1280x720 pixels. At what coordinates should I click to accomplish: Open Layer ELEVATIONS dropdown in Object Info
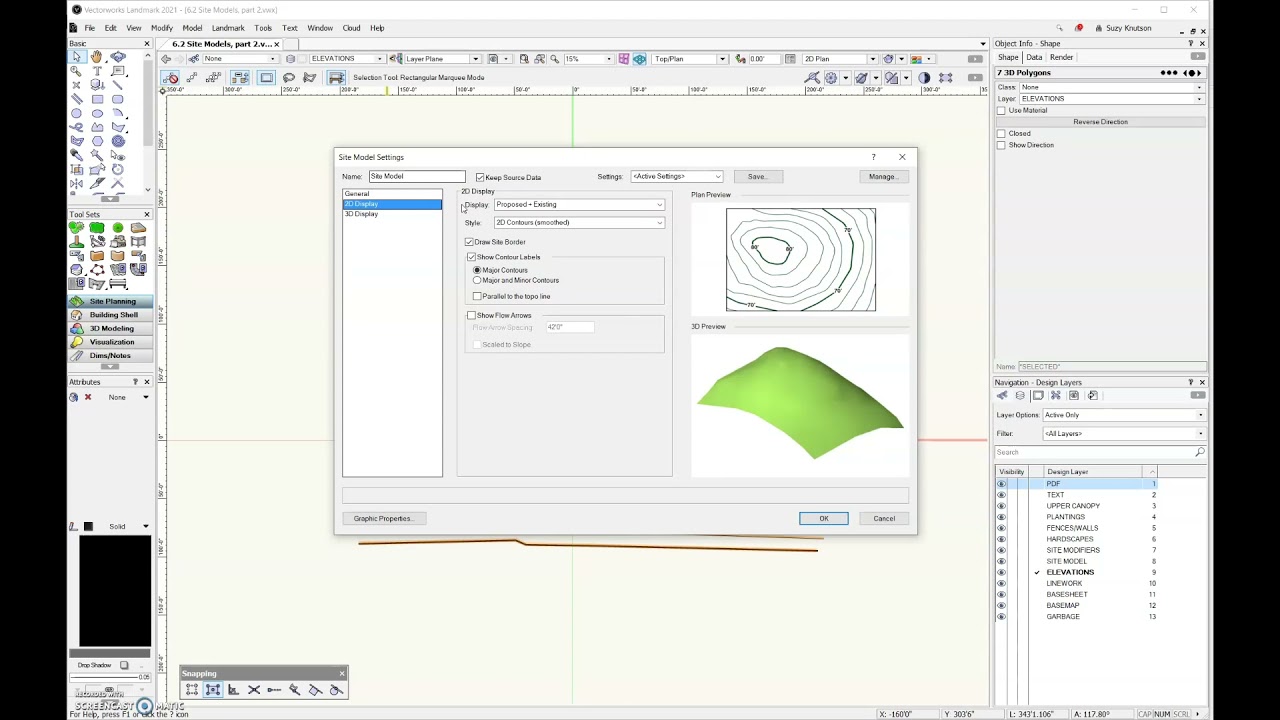point(1111,99)
